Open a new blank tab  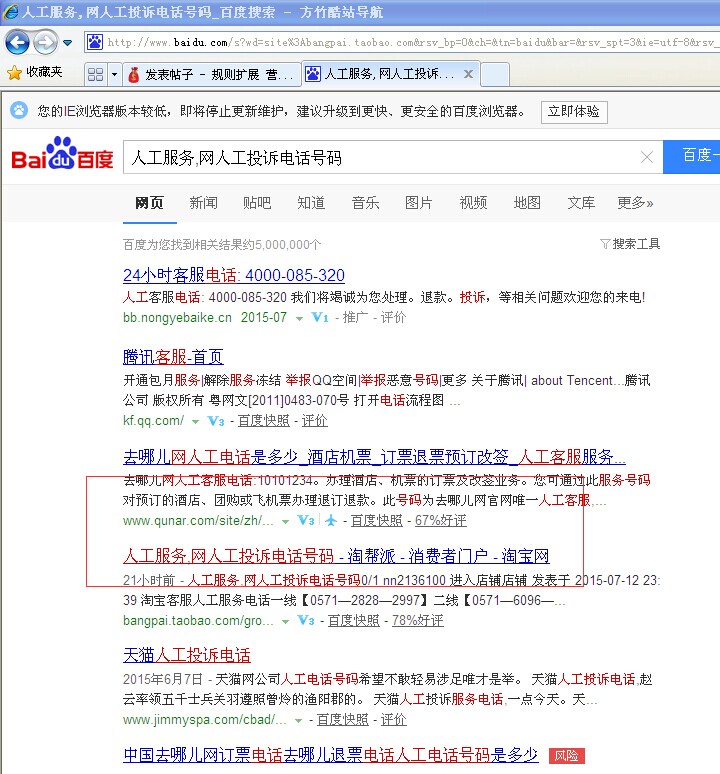coord(494,75)
